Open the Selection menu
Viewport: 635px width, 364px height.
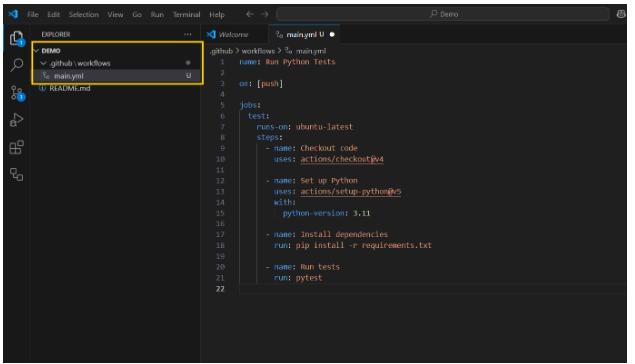[83, 15]
